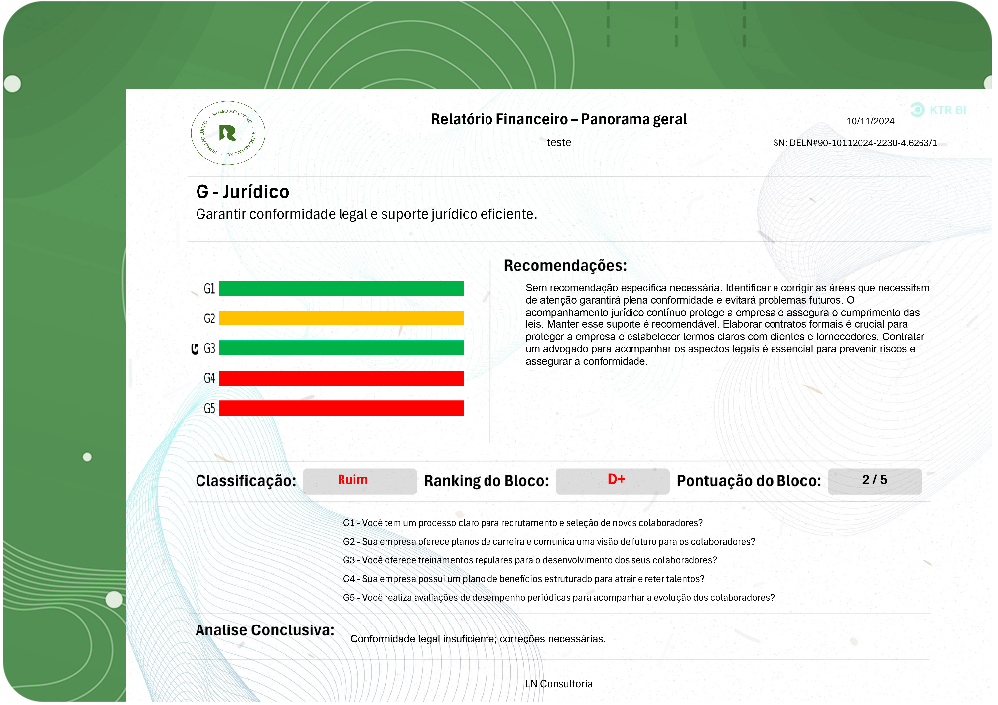This screenshot has height=705, width=998.
Task: Click the G3 question about treinamentos regulares
Action: click(x=530, y=561)
